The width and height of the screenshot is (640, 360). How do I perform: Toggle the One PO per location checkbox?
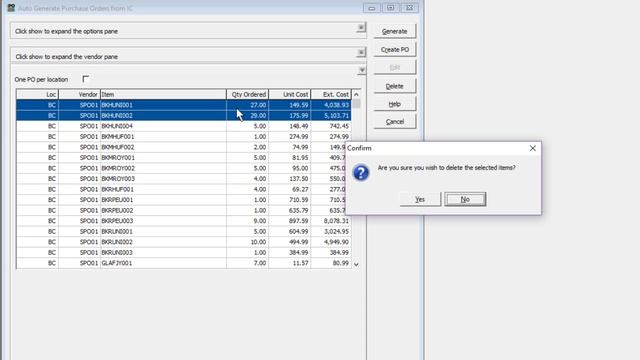[85, 79]
